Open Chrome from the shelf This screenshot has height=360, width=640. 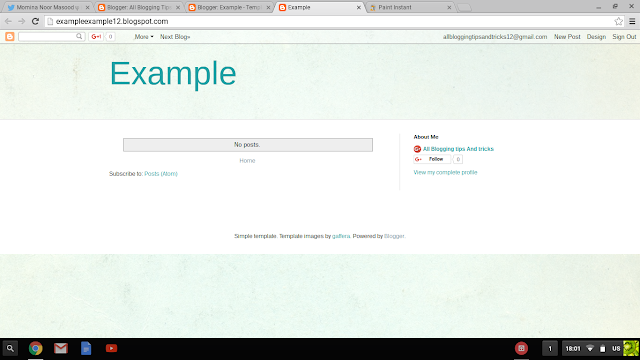coord(36,348)
